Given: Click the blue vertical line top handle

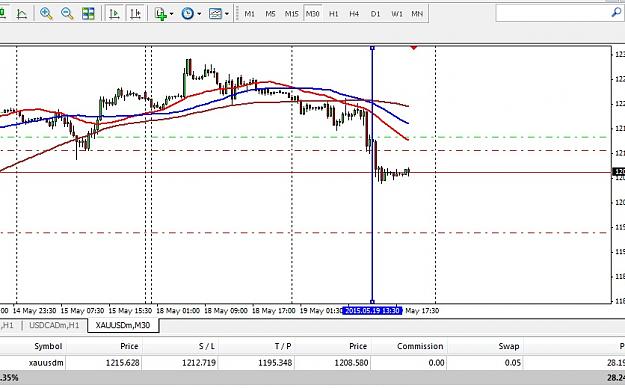Looking at the screenshot, I should pyautogui.click(x=372, y=48).
